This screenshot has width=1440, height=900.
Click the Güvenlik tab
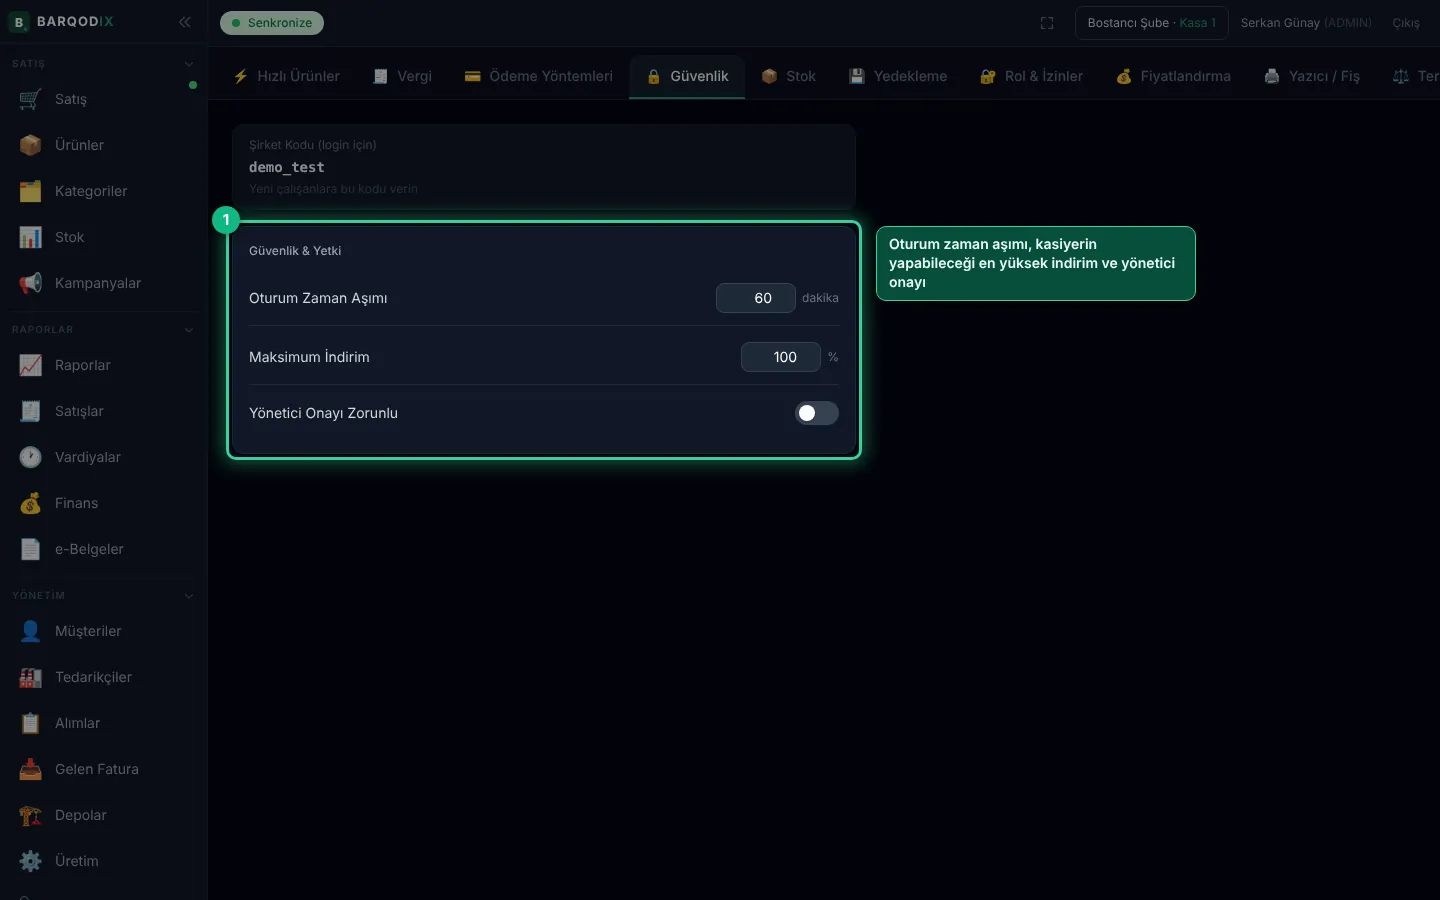pos(687,76)
